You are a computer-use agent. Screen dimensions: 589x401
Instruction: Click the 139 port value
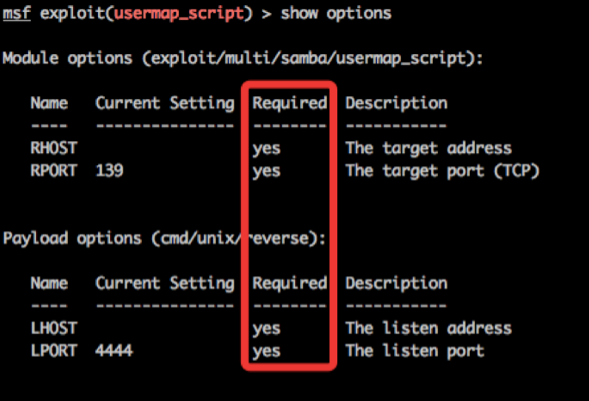click(x=109, y=170)
